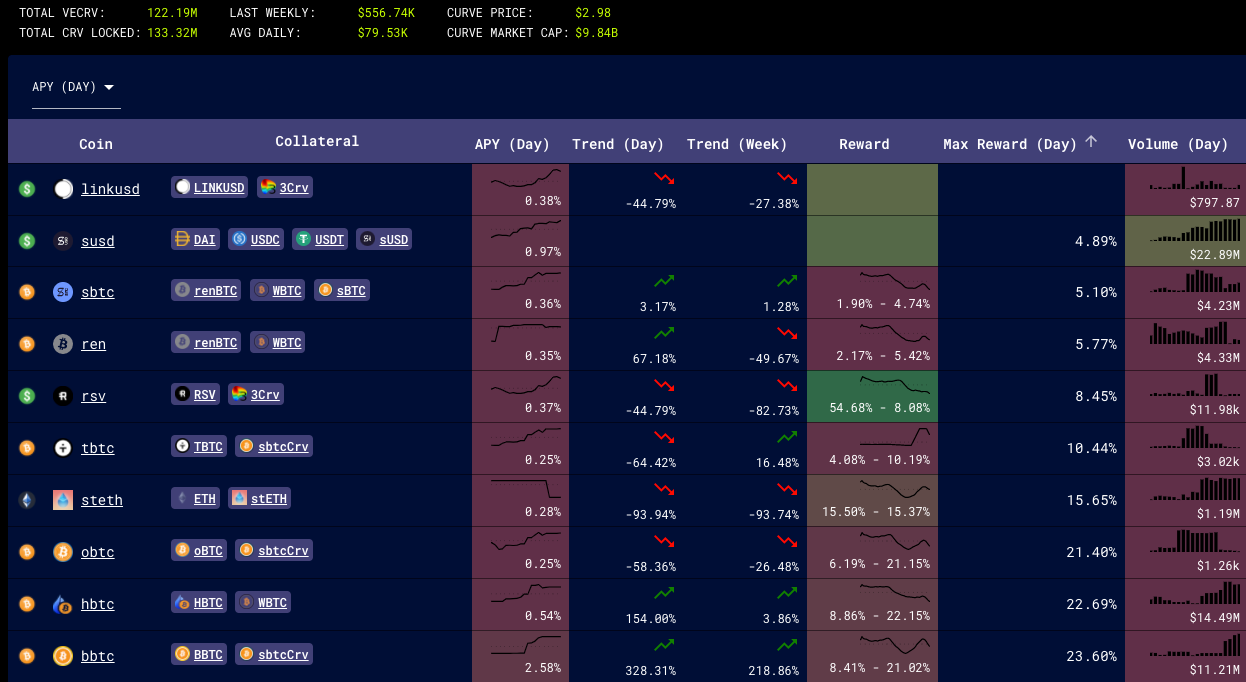
Task: Click the tbtc coin logo icon
Action: pyautogui.click(x=63, y=448)
